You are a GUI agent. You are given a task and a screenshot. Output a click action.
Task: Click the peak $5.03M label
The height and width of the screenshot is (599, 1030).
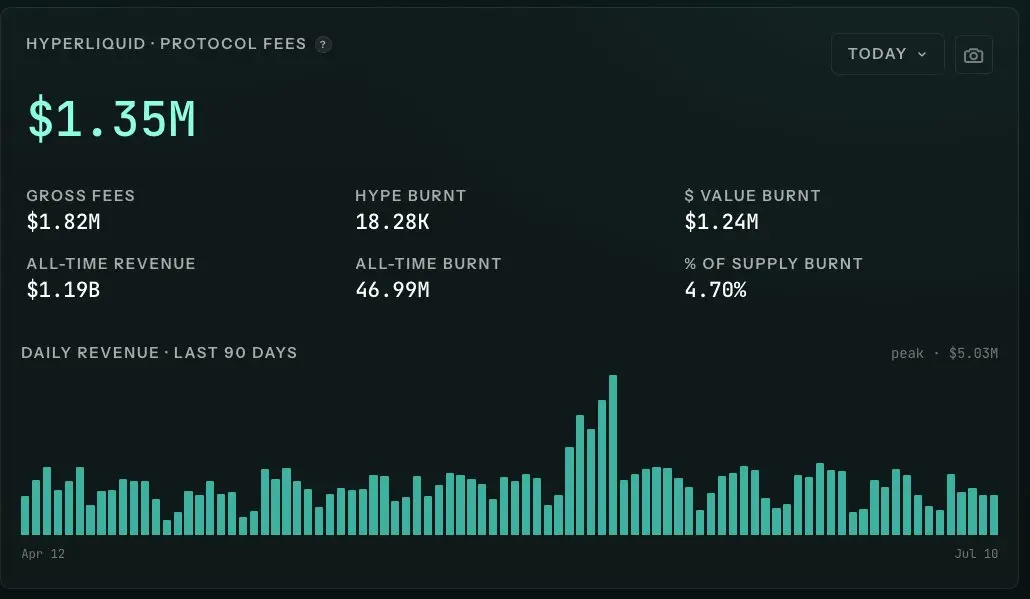(944, 353)
